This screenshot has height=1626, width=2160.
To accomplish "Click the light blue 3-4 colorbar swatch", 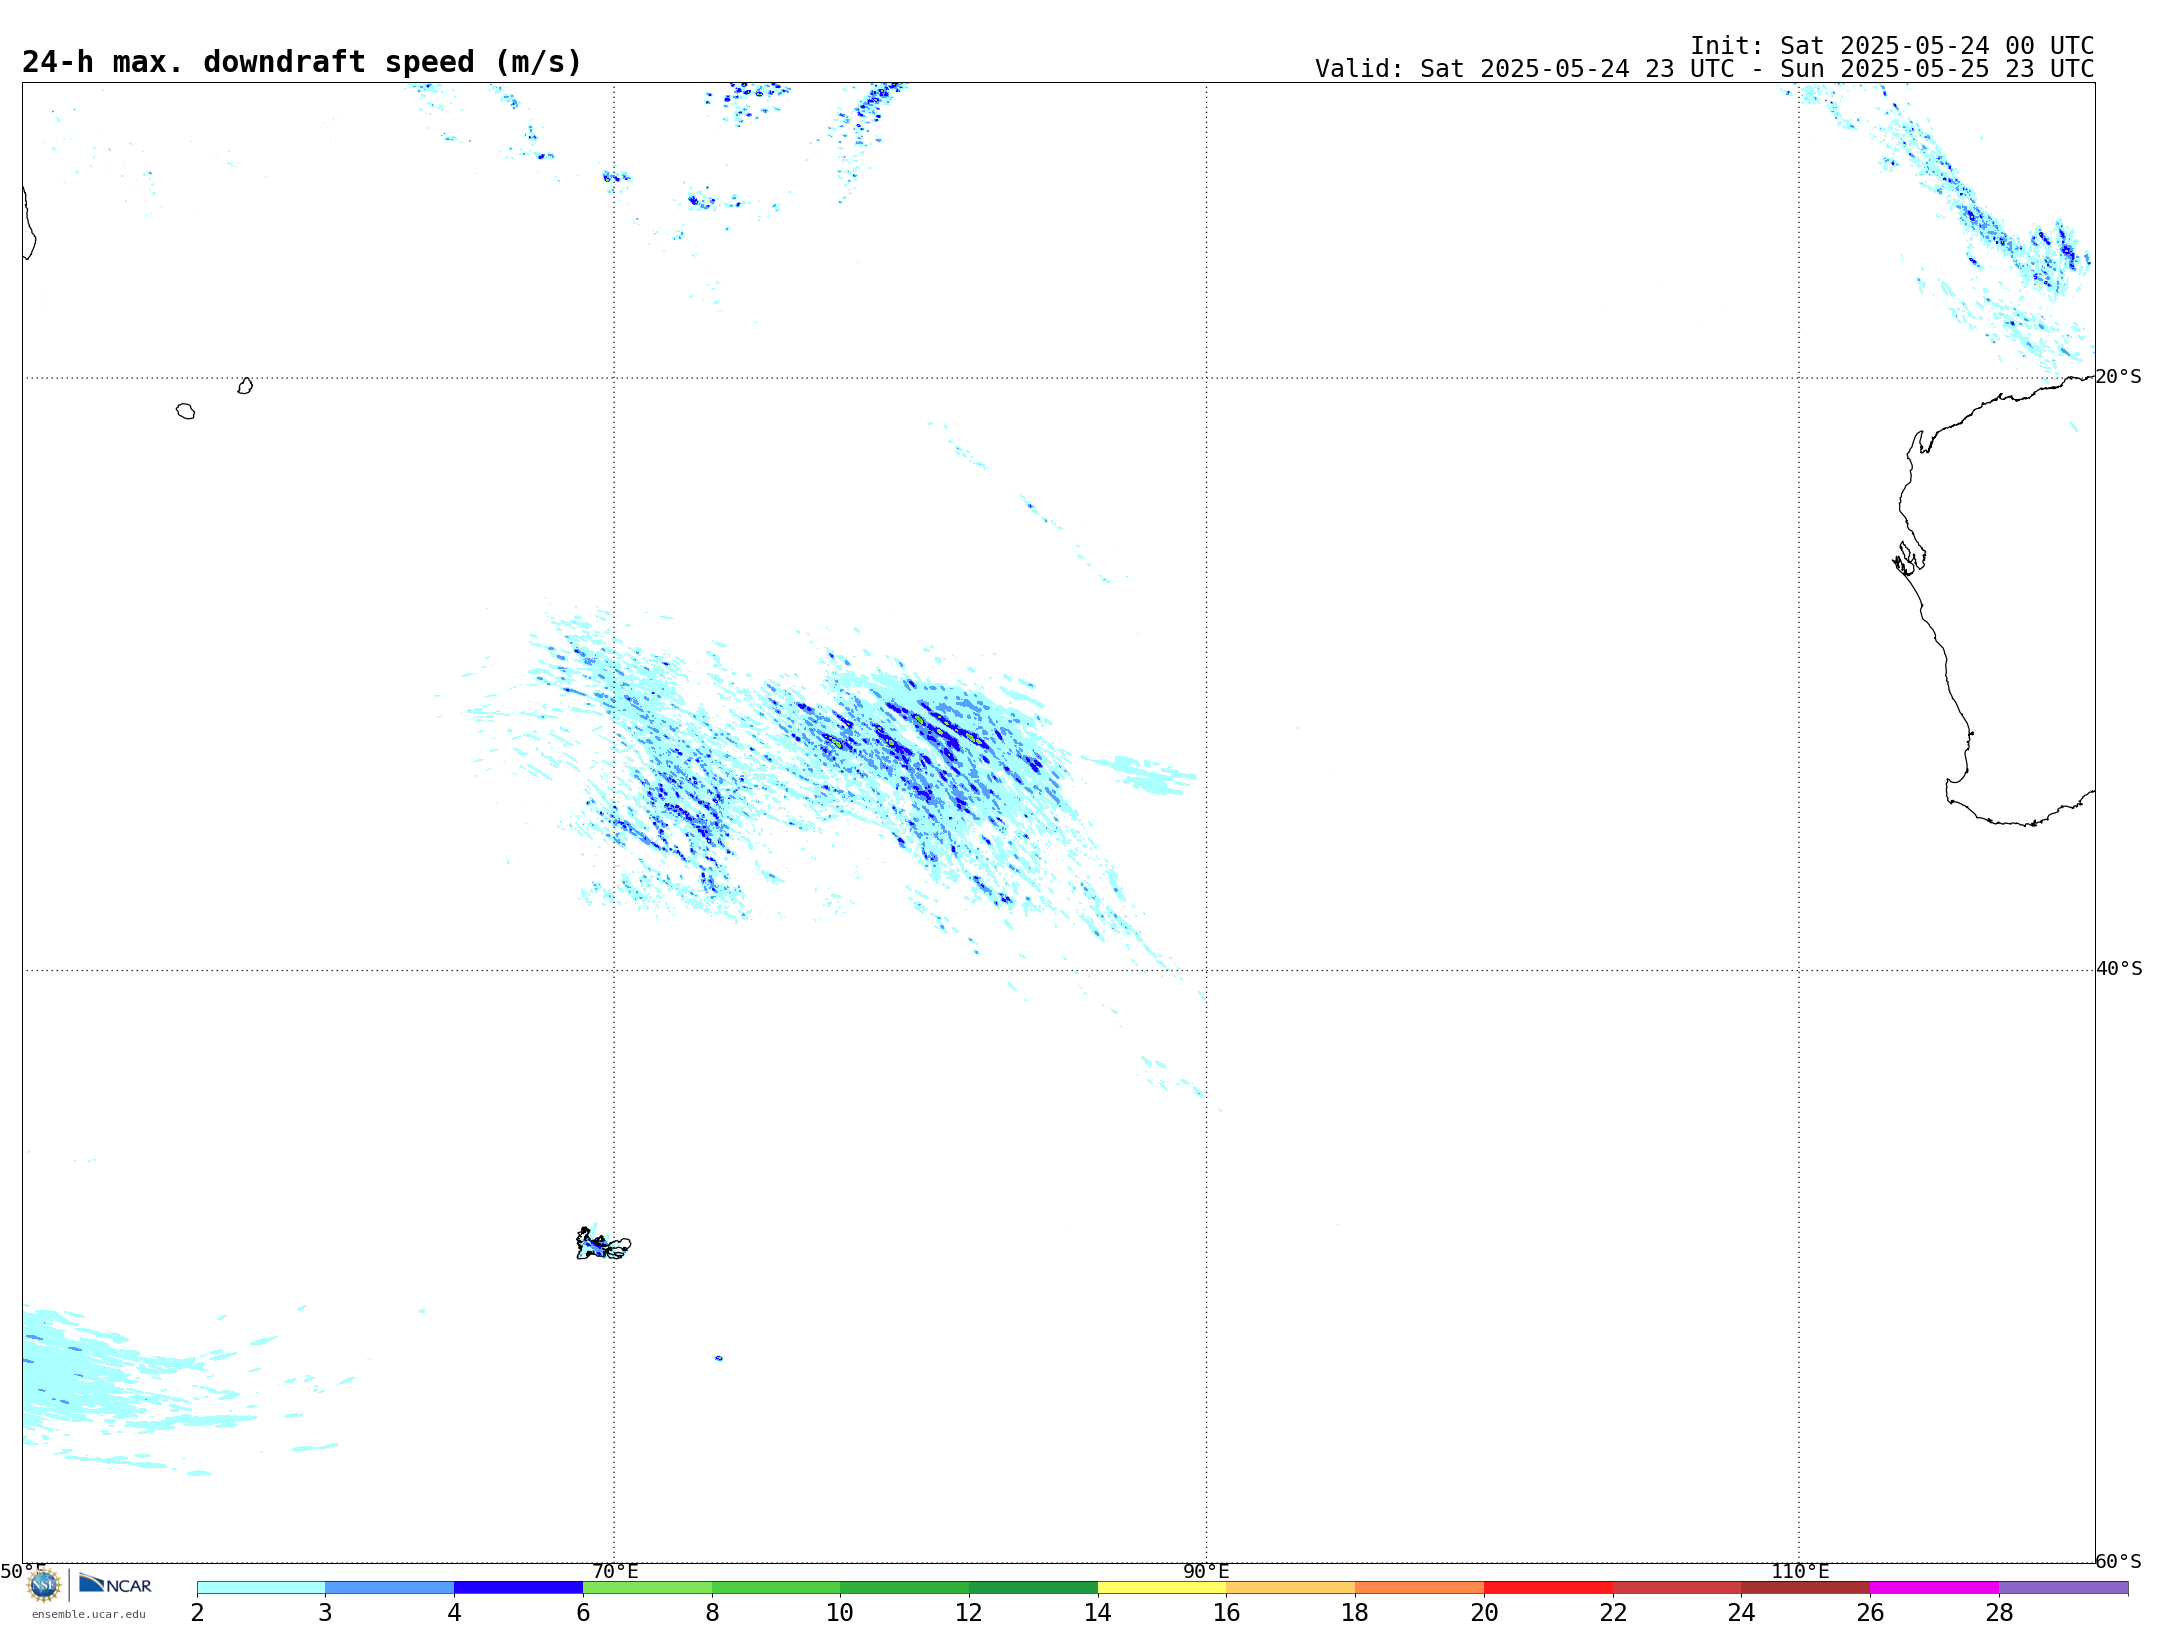I will pos(390,1588).
